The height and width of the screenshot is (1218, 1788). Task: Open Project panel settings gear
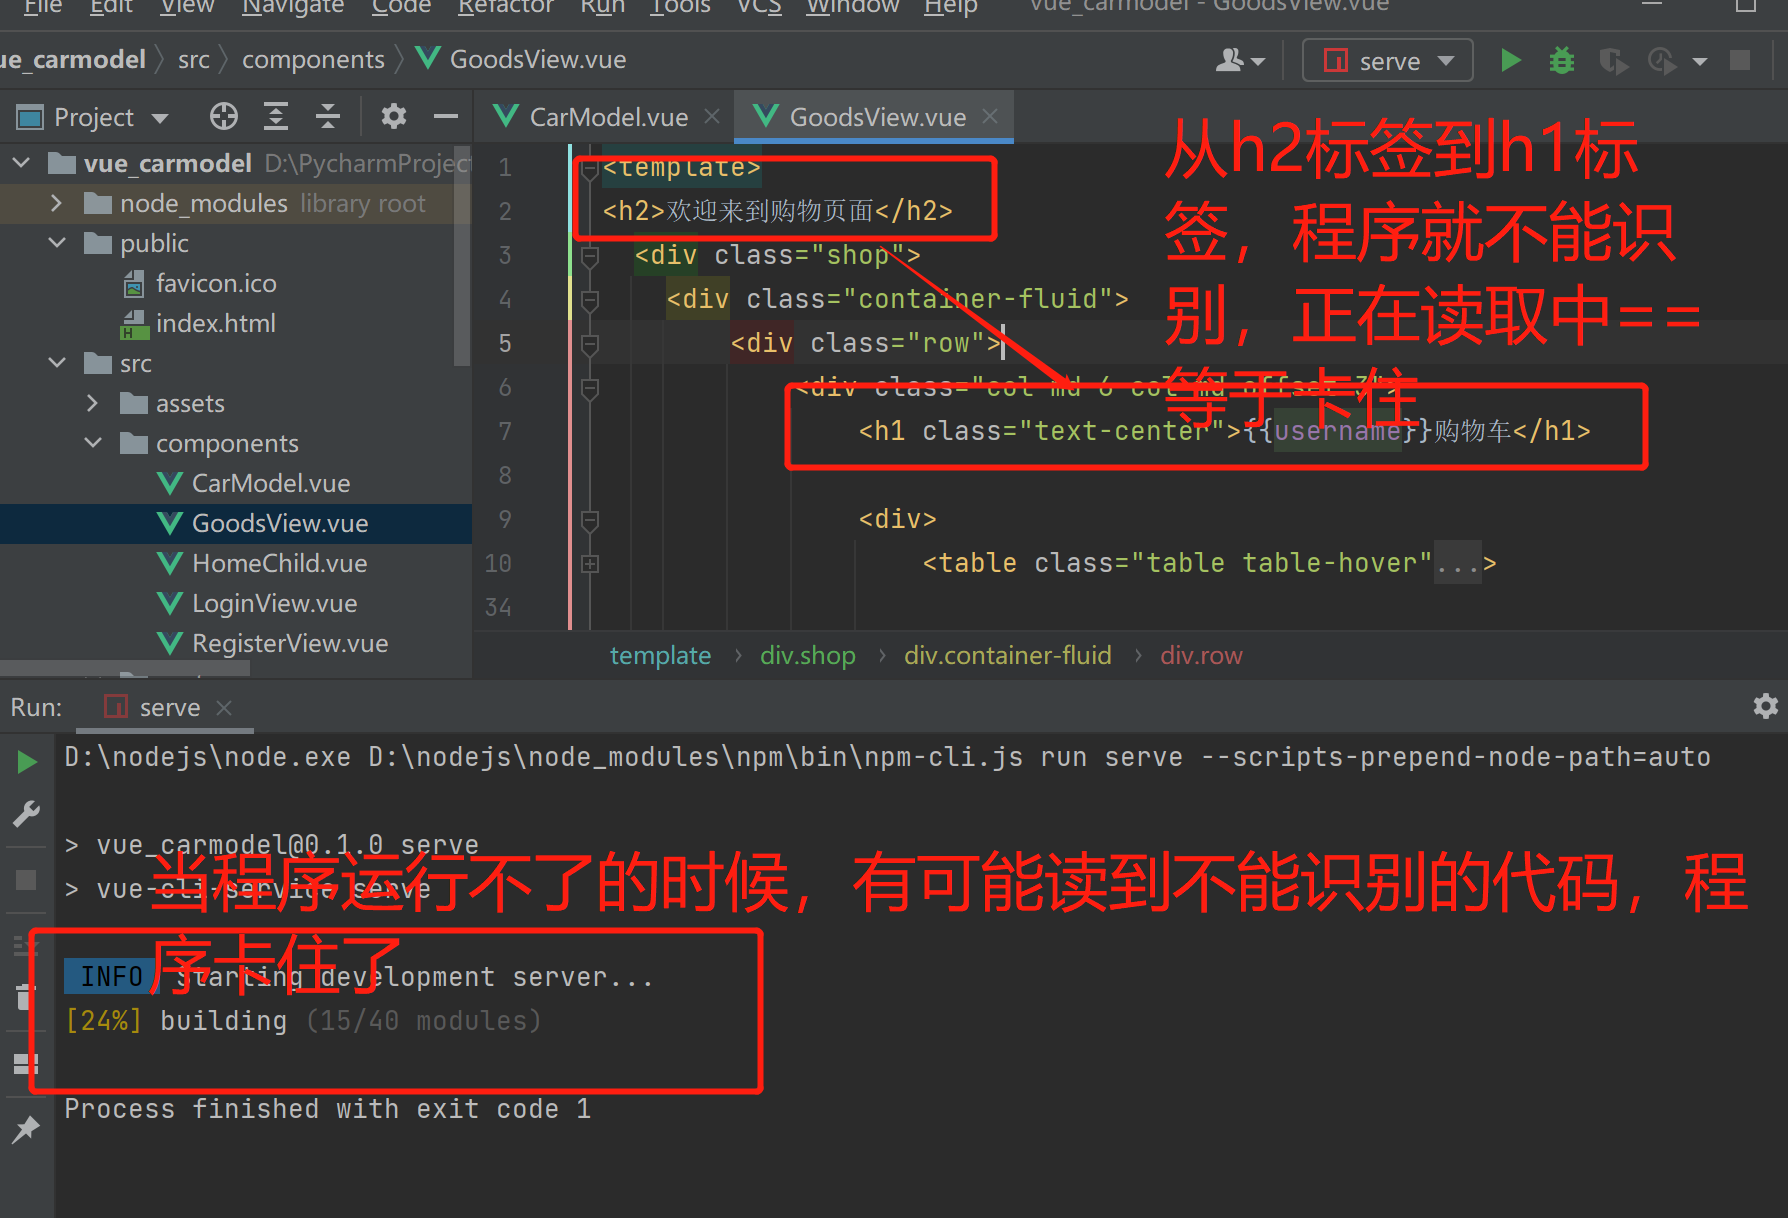[x=394, y=117]
